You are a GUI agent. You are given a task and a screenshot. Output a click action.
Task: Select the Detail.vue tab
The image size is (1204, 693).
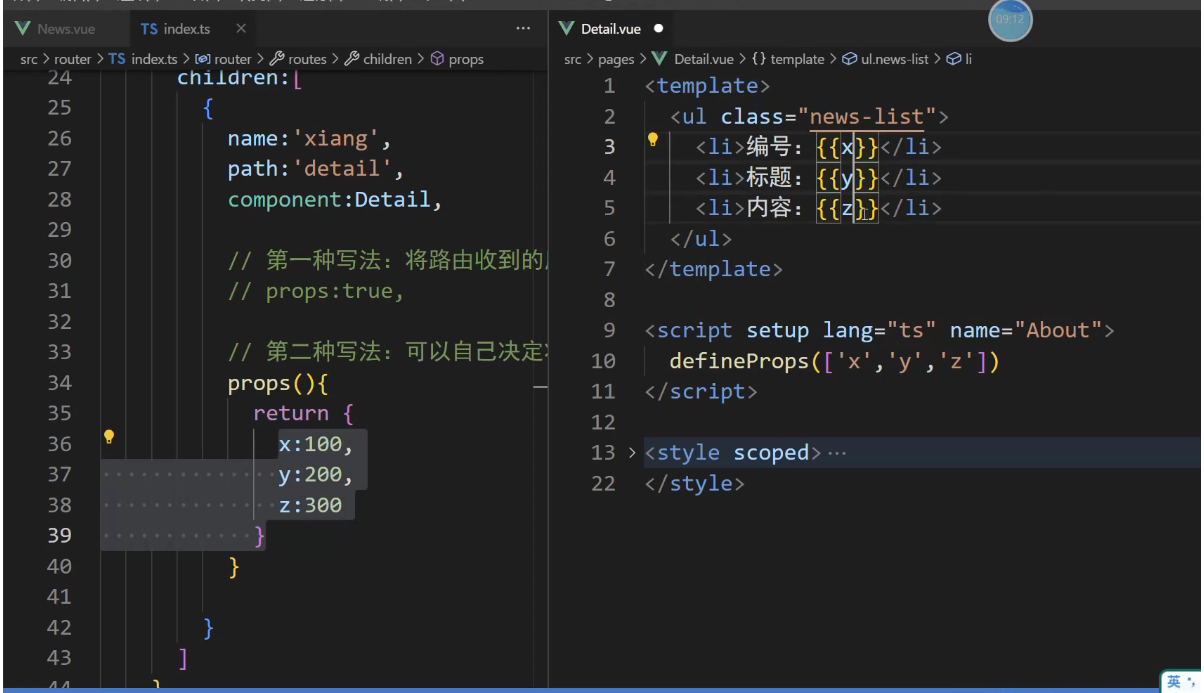click(x=610, y=29)
